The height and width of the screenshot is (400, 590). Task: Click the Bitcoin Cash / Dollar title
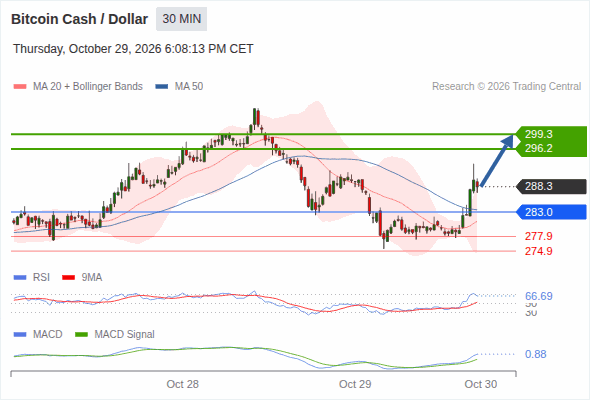pyautogui.click(x=79, y=19)
